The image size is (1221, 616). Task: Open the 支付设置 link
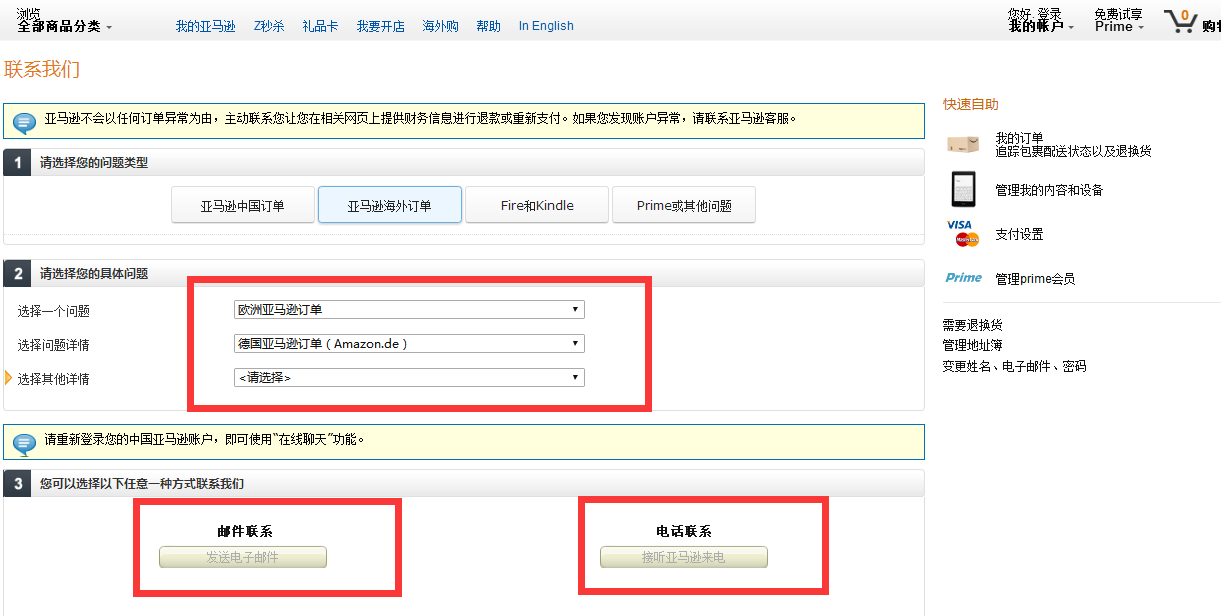tap(1019, 234)
